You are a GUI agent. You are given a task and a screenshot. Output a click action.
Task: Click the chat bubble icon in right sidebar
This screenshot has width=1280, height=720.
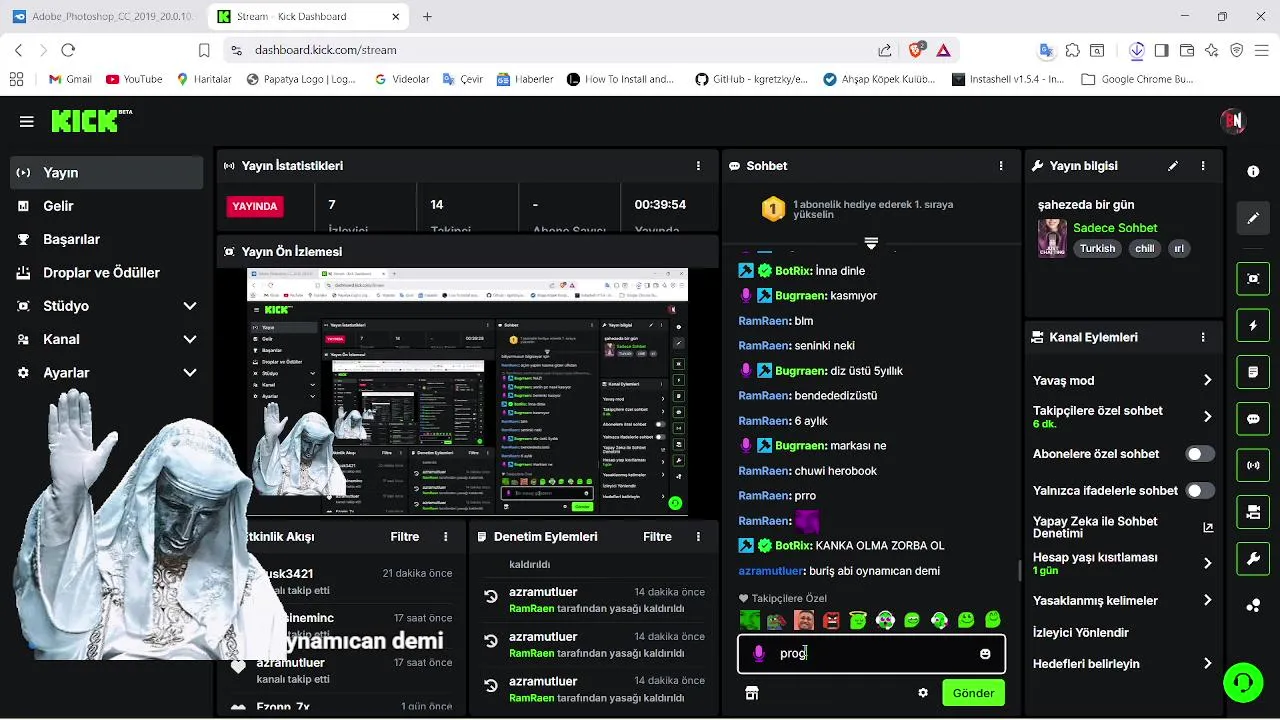(x=1253, y=419)
